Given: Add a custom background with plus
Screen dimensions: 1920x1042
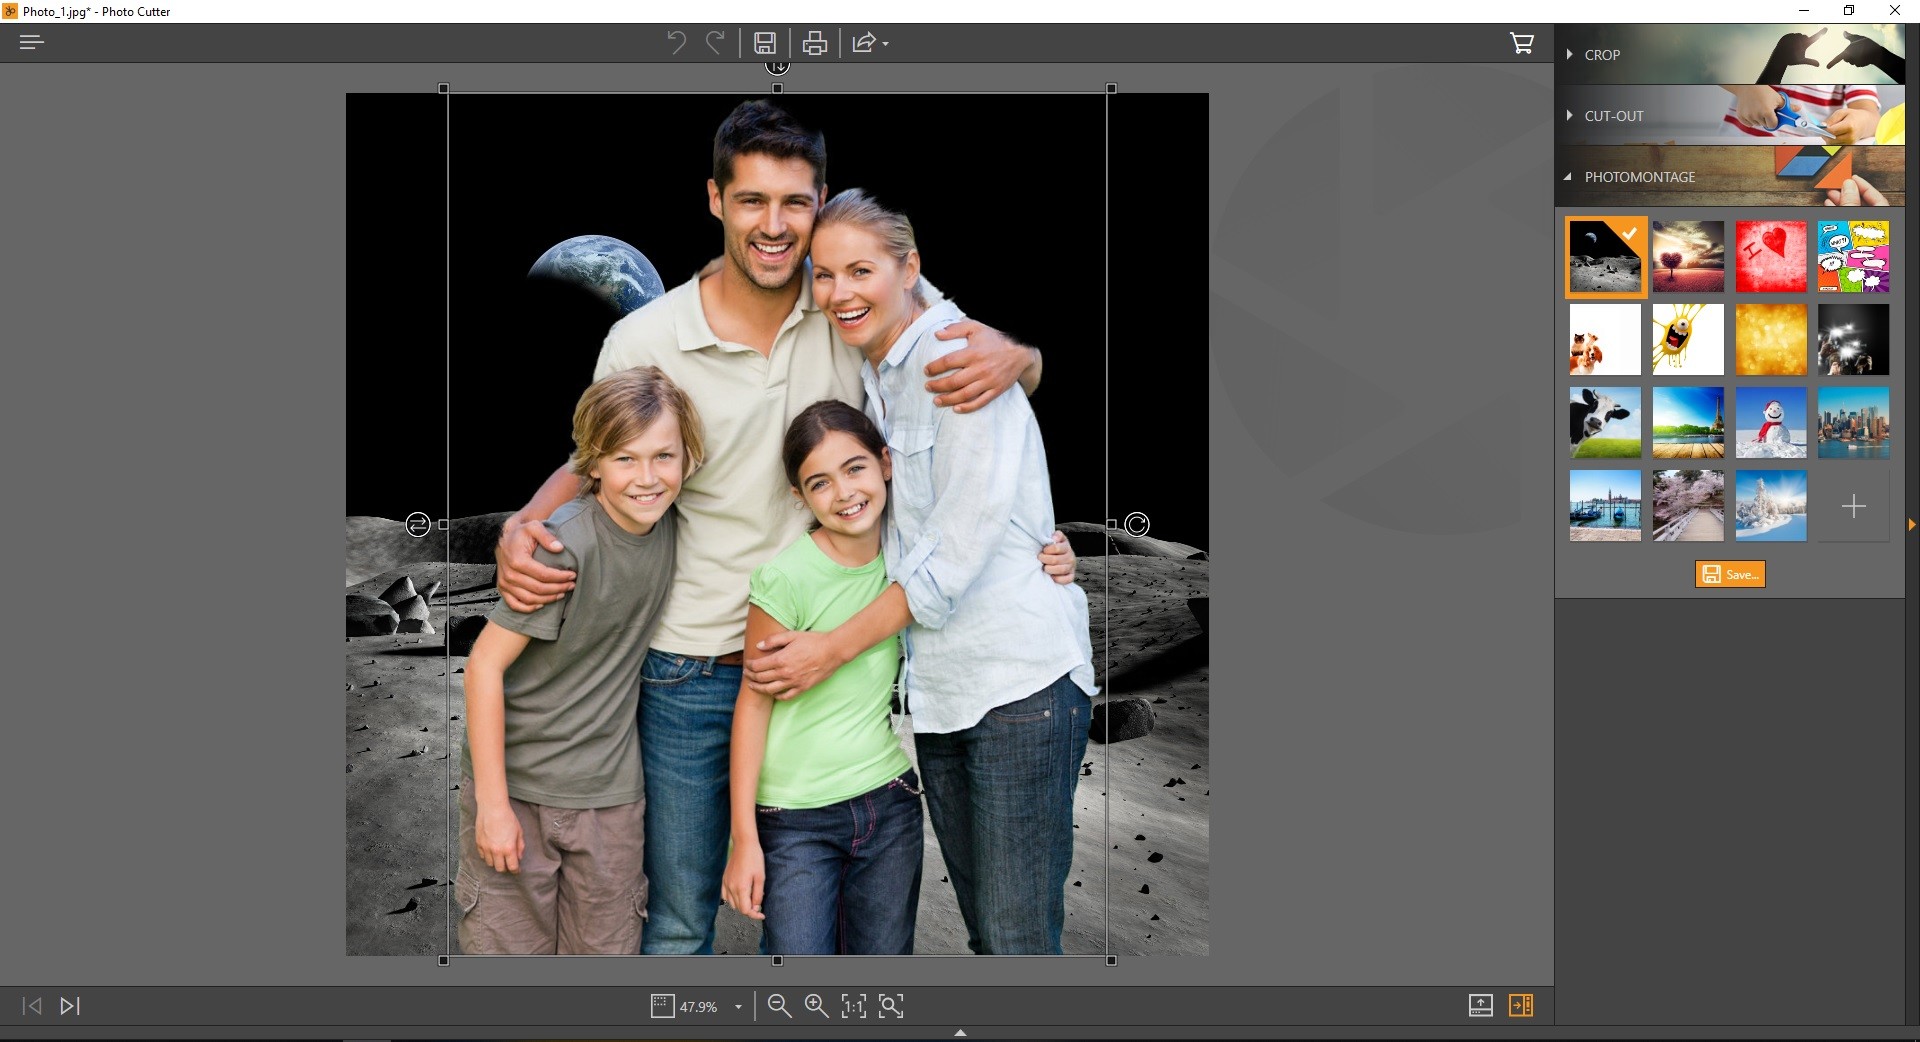Looking at the screenshot, I should (x=1853, y=506).
